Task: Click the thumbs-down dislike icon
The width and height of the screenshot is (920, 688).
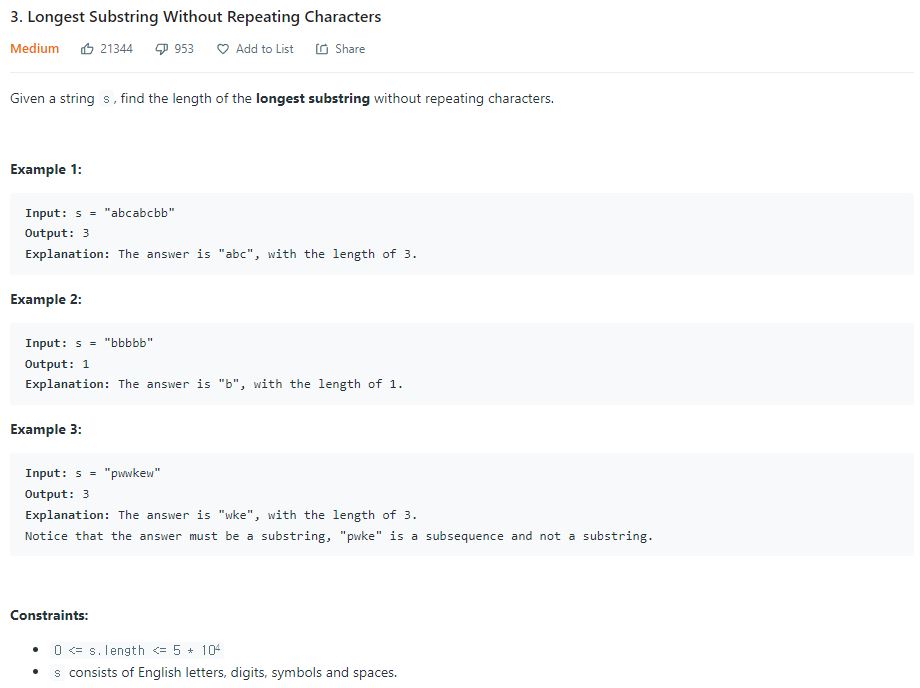Action: point(160,48)
